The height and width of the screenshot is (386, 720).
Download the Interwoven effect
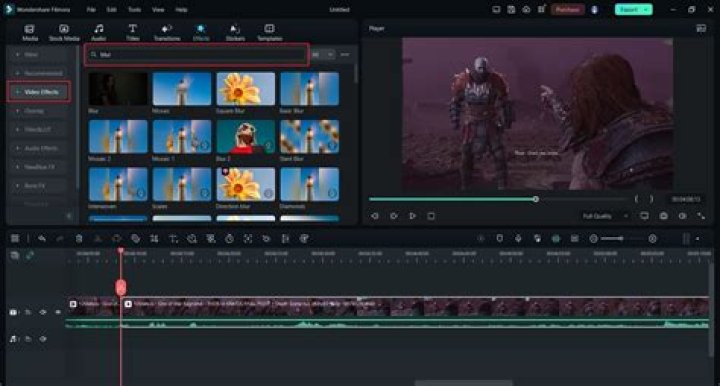coord(141,193)
